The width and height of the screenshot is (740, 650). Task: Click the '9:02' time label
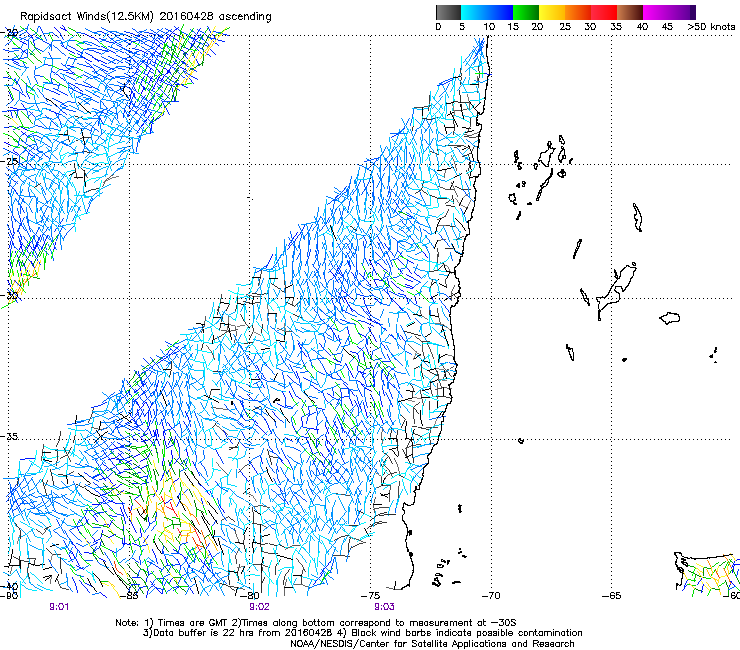(x=259, y=607)
